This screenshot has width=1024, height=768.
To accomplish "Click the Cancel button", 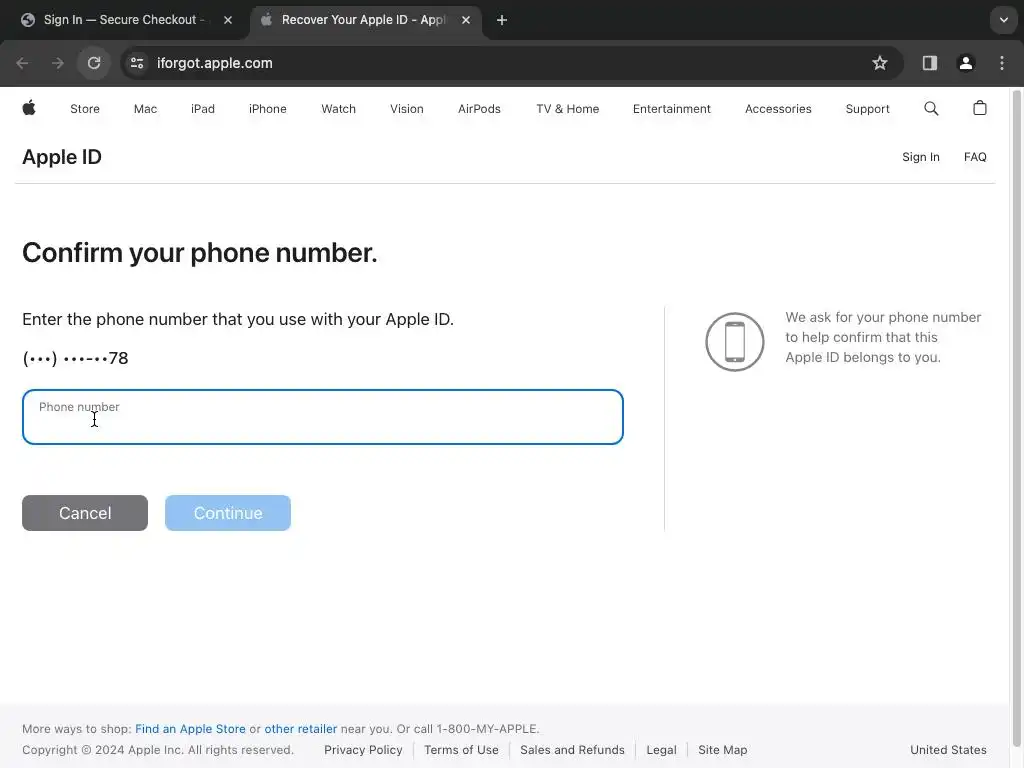I will pyautogui.click(x=85, y=513).
